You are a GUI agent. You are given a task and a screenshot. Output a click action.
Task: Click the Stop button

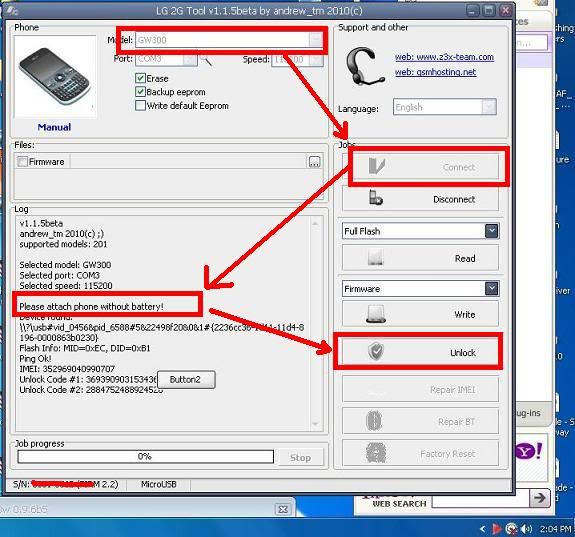(x=300, y=457)
